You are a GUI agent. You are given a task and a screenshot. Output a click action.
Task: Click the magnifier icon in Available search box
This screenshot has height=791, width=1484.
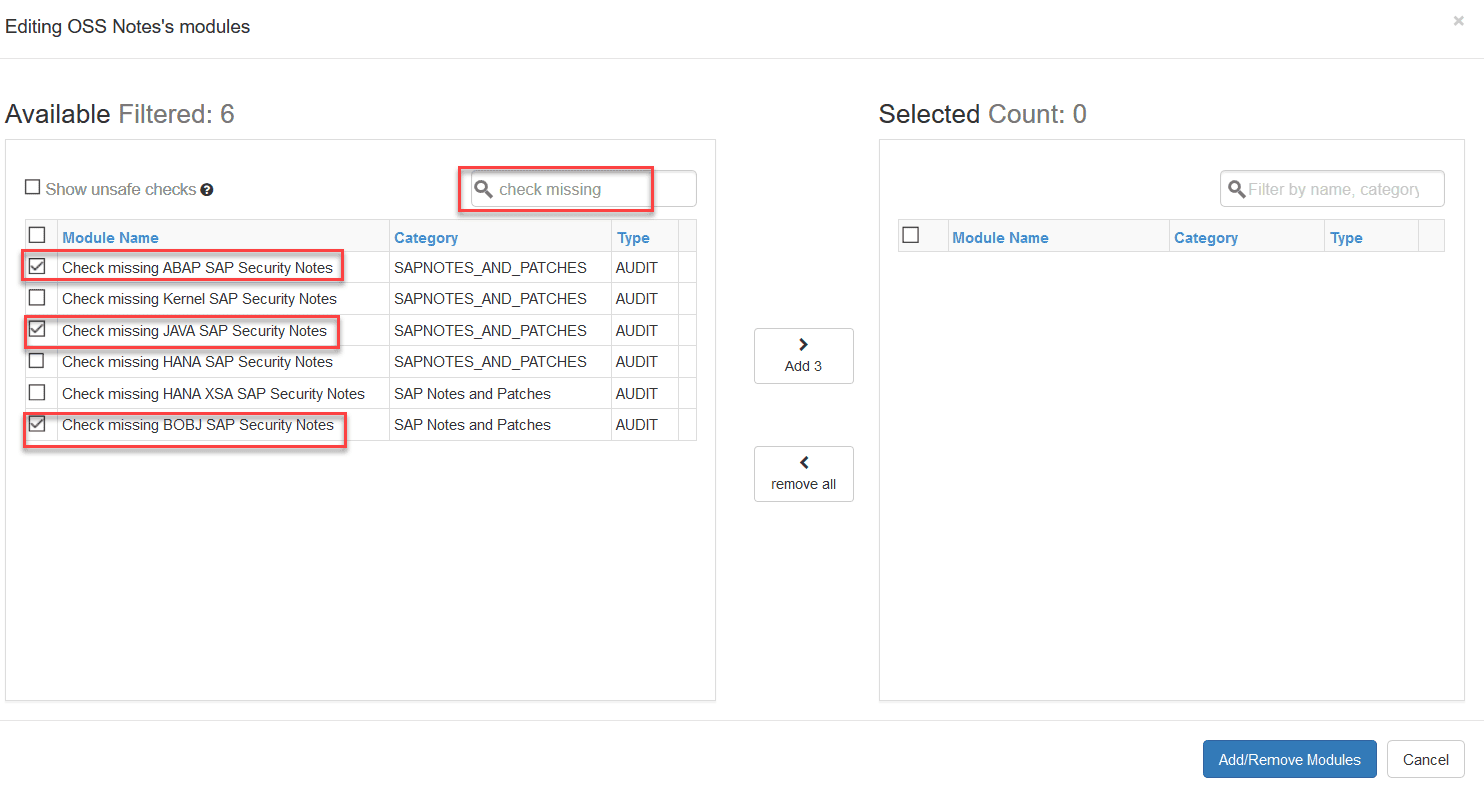tap(483, 189)
